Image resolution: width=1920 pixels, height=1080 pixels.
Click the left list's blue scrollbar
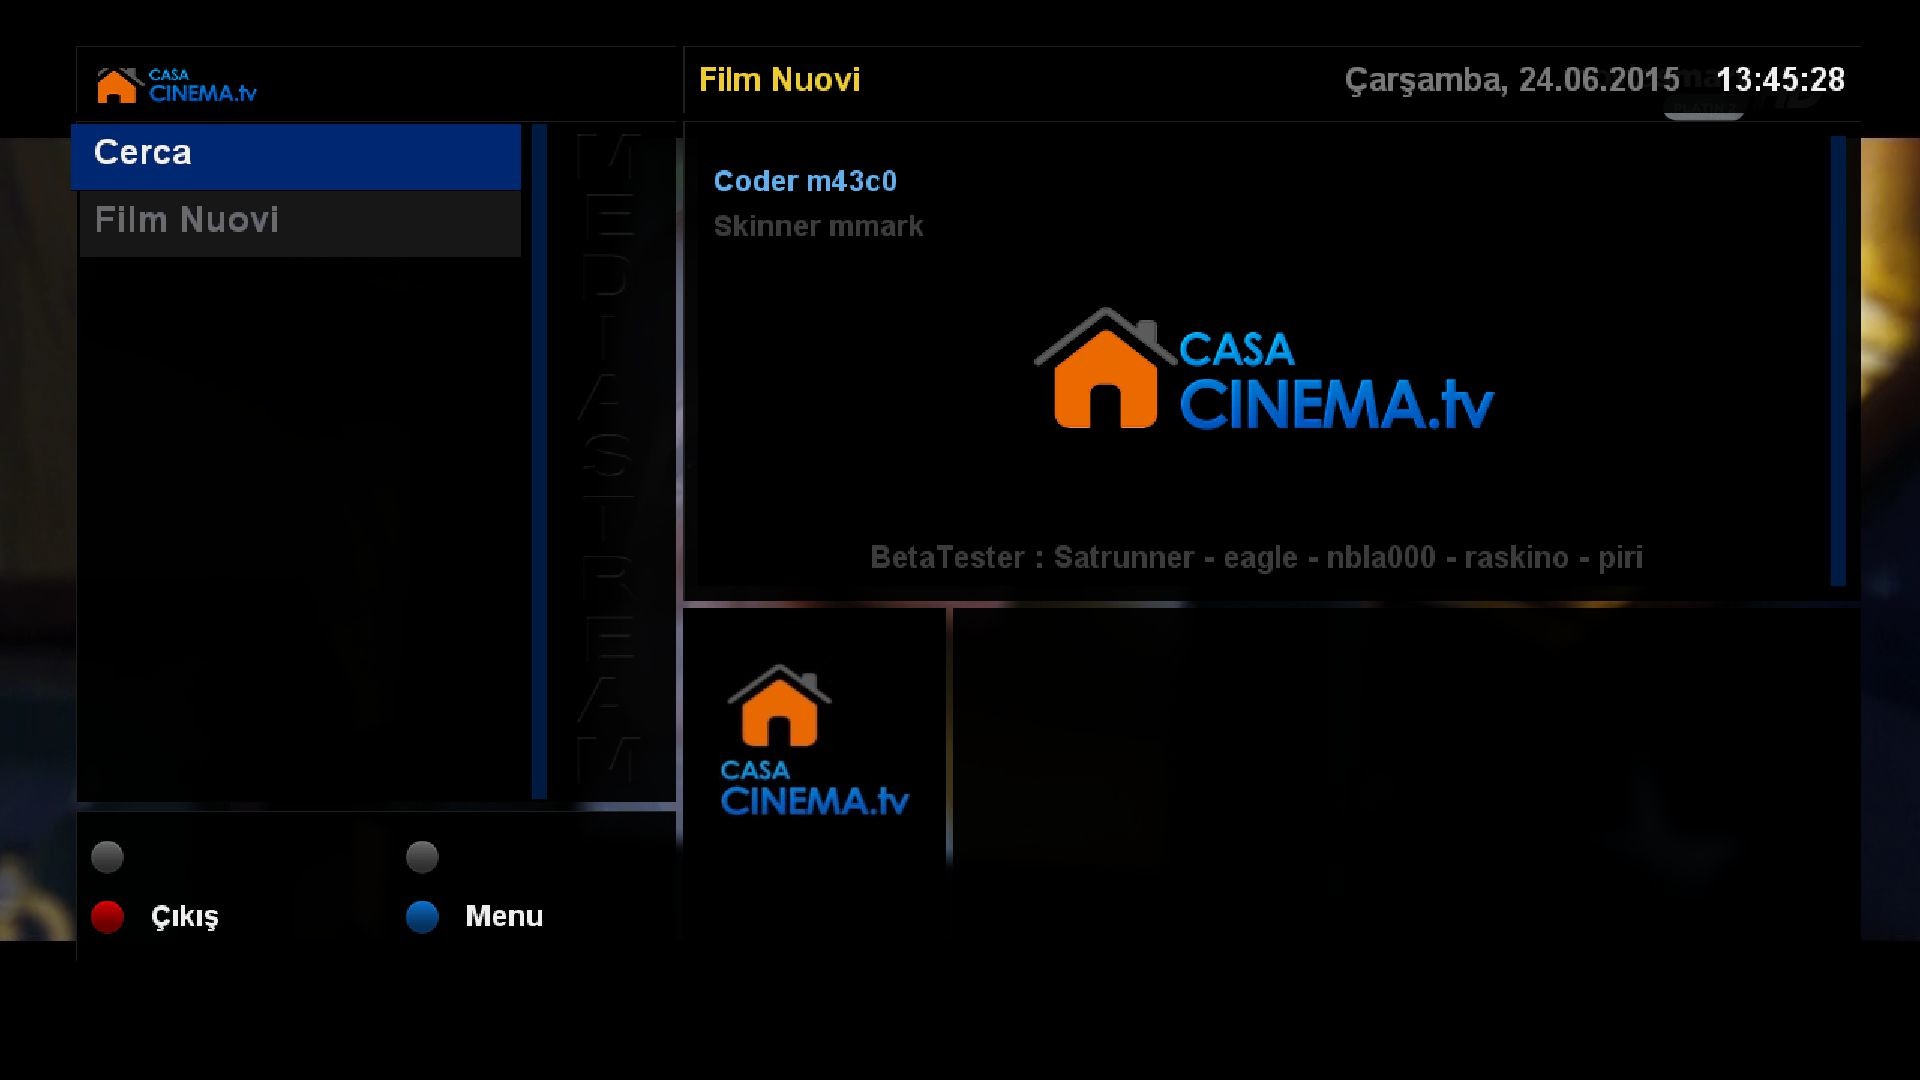pos(539,461)
